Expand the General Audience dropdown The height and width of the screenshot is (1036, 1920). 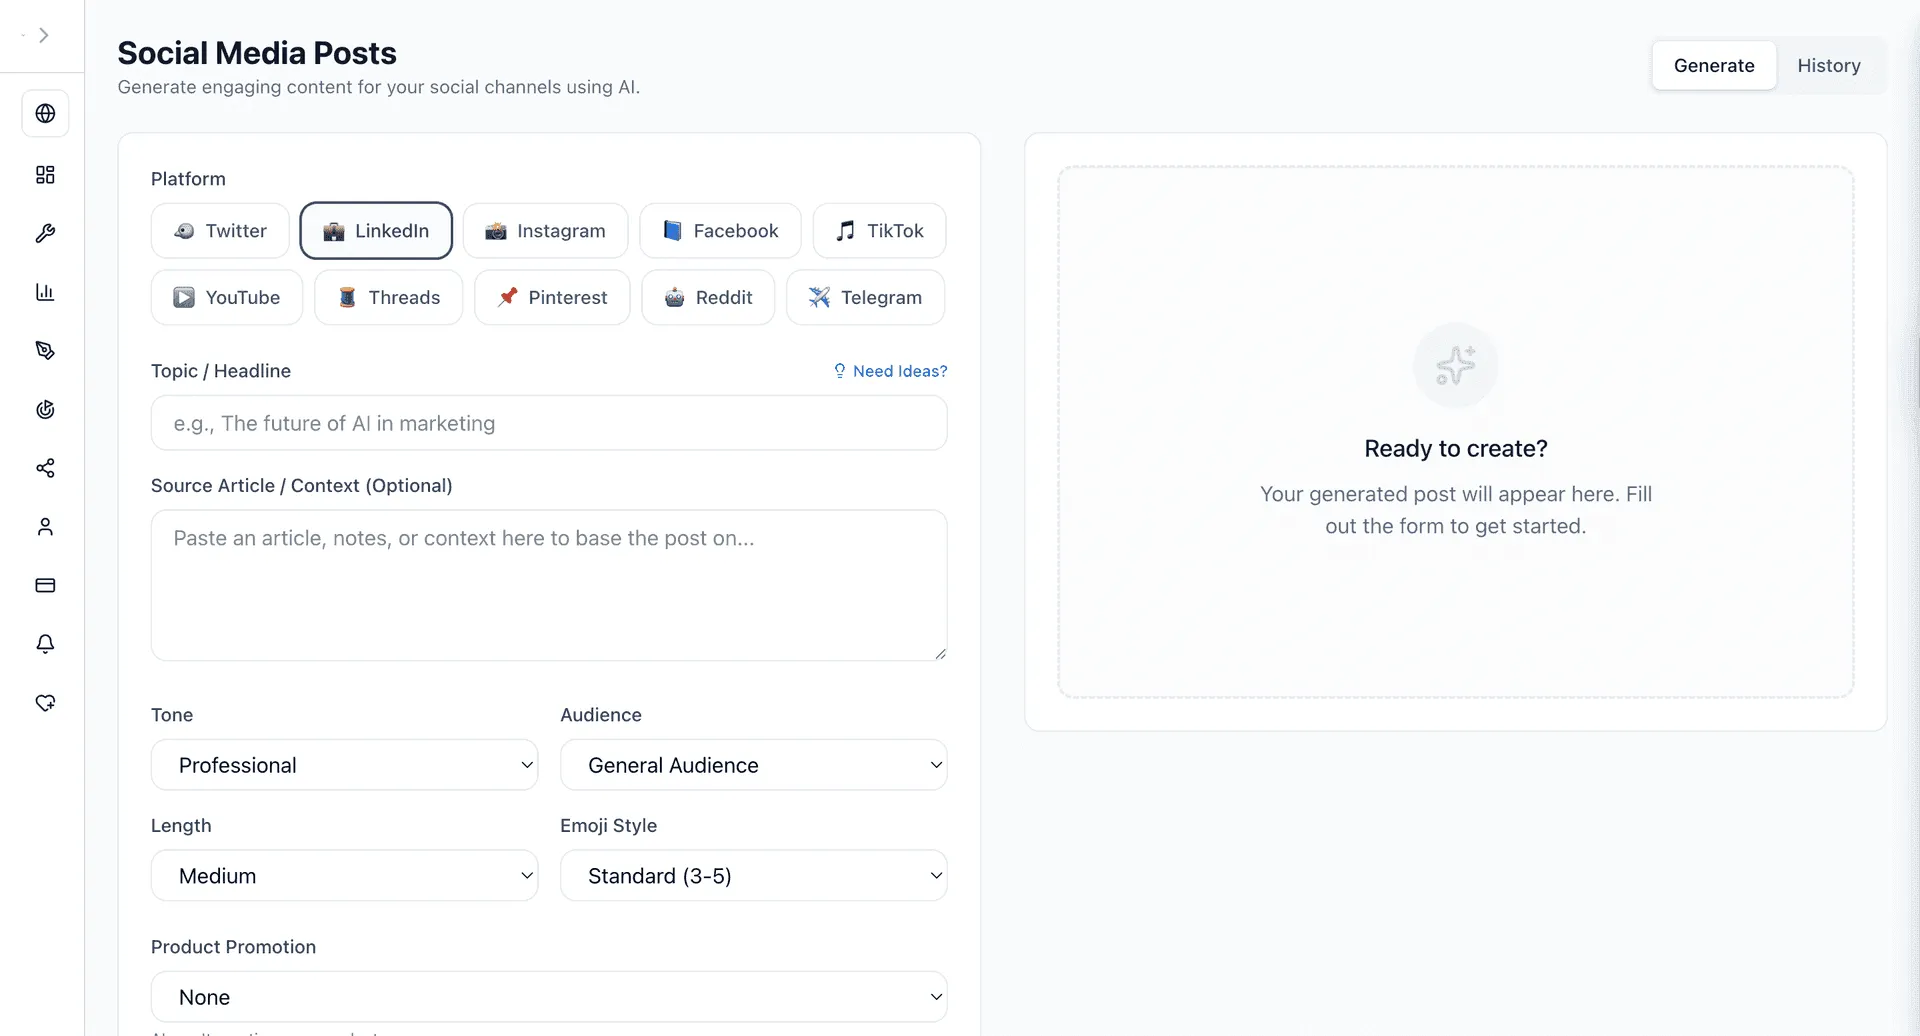coord(753,765)
